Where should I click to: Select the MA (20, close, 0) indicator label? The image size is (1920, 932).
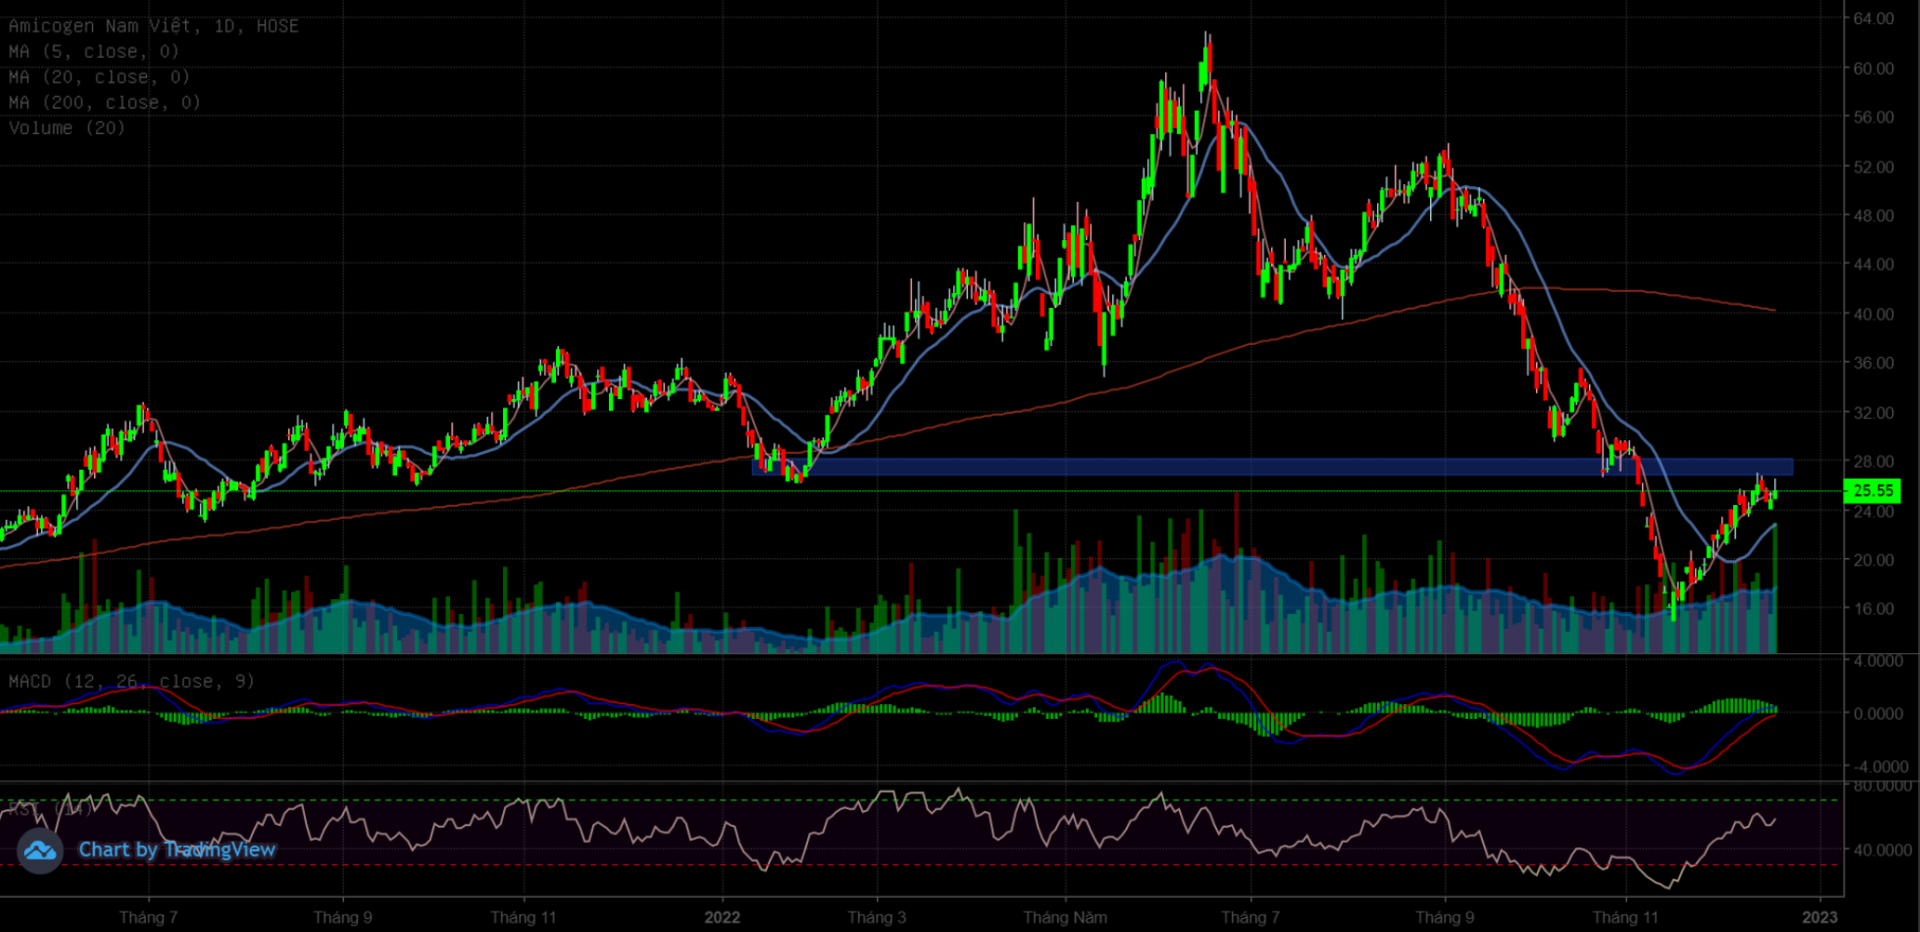(99, 77)
